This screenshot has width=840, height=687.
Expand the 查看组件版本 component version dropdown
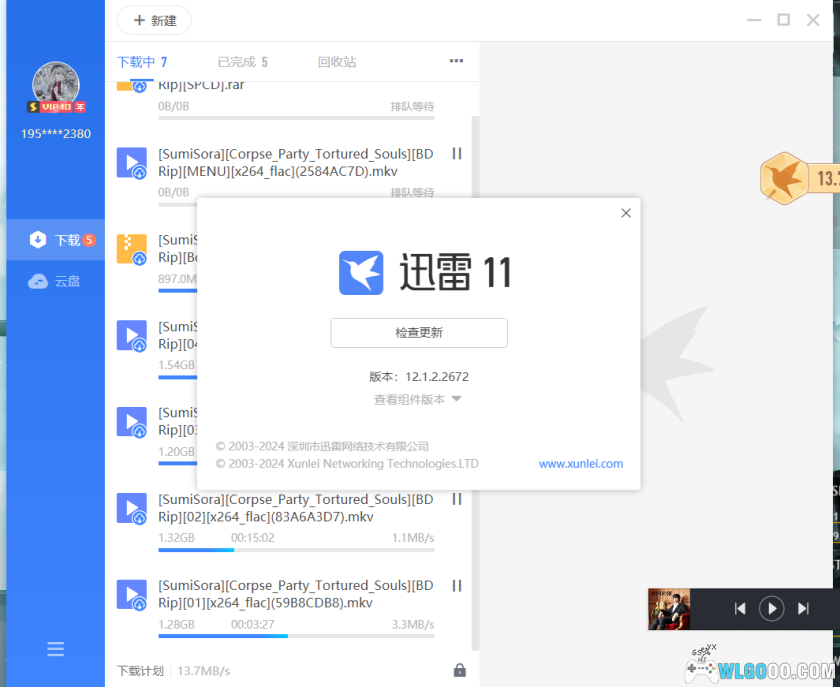click(x=419, y=397)
